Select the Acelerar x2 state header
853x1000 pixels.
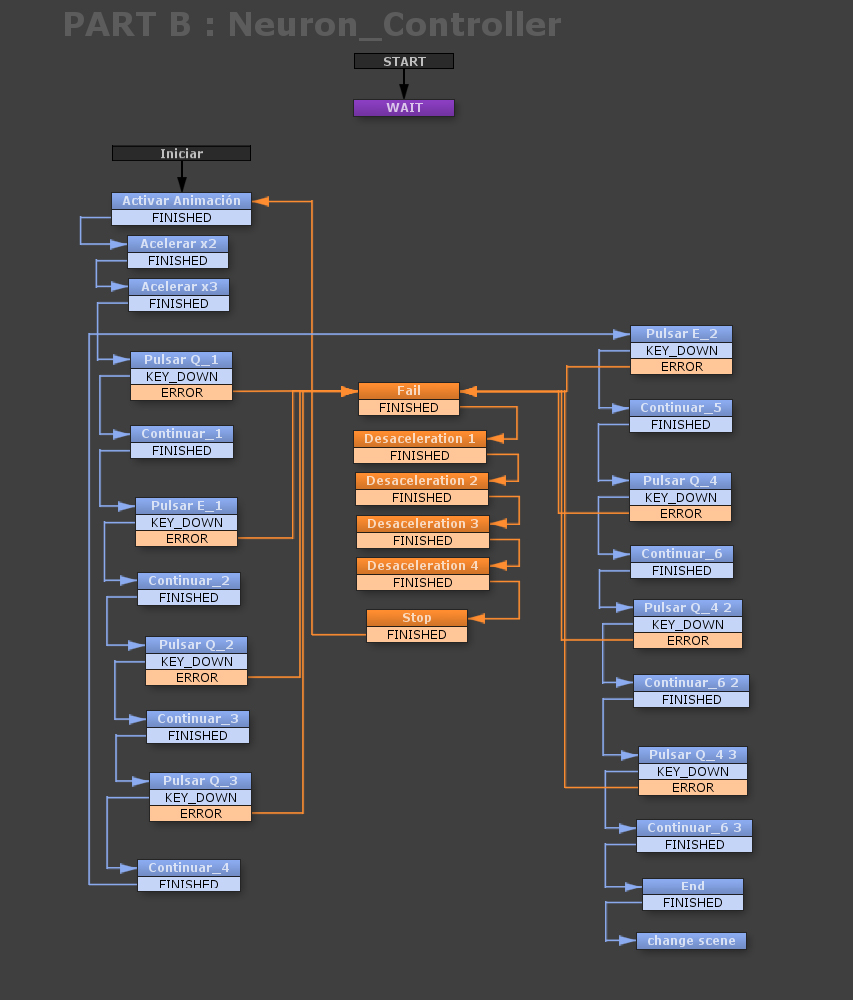(178, 244)
